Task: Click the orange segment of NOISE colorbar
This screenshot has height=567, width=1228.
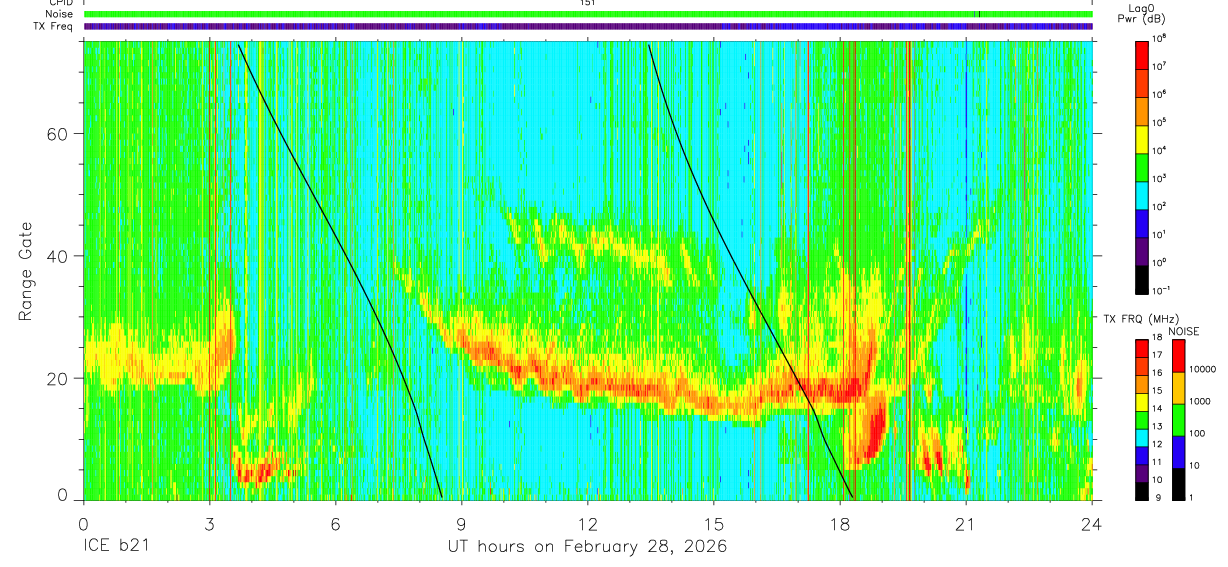Action: pyautogui.click(x=1179, y=388)
